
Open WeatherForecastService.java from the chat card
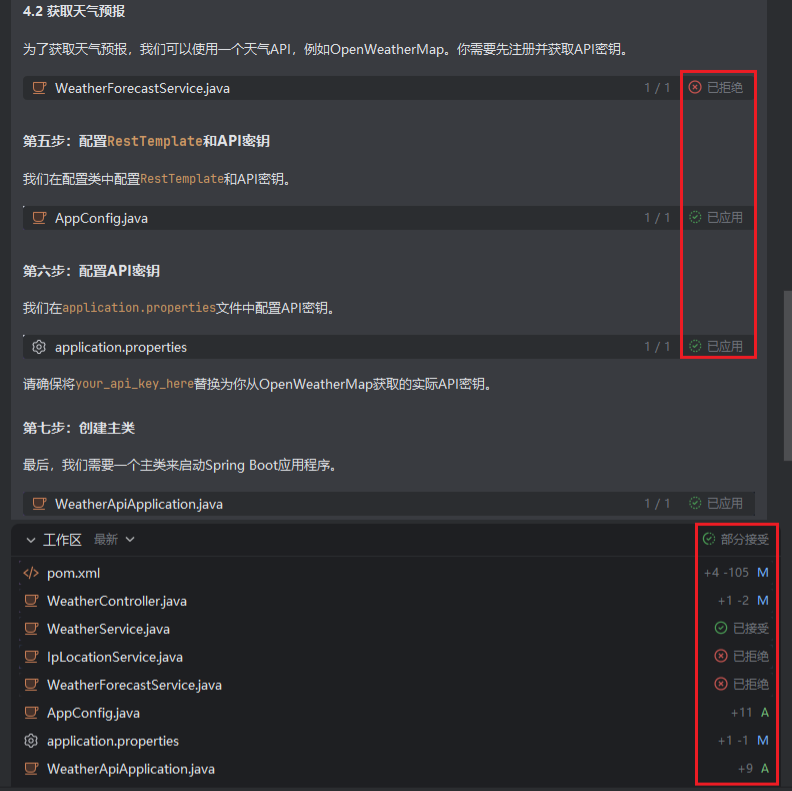(142, 88)
